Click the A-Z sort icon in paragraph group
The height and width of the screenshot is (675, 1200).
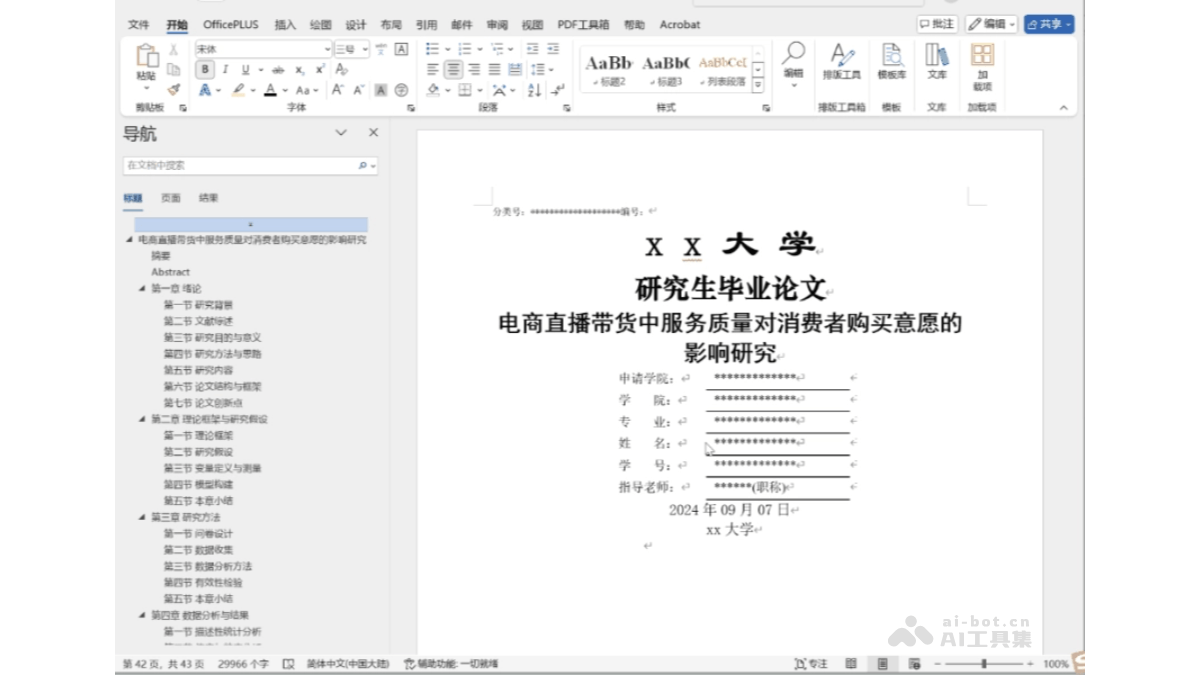533,90
